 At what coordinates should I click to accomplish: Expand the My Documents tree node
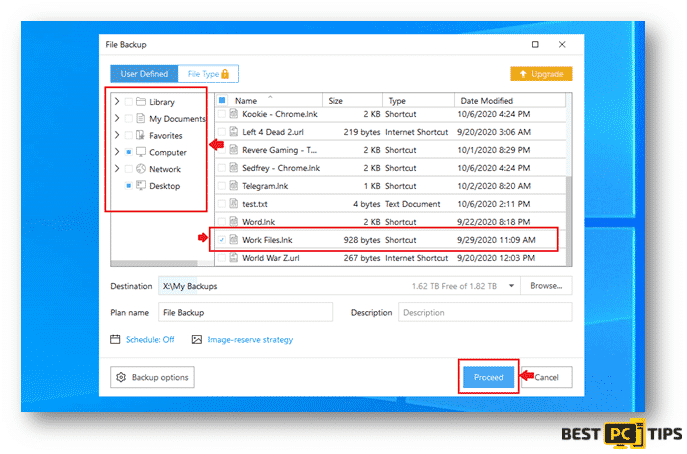[x=117, y=118]
